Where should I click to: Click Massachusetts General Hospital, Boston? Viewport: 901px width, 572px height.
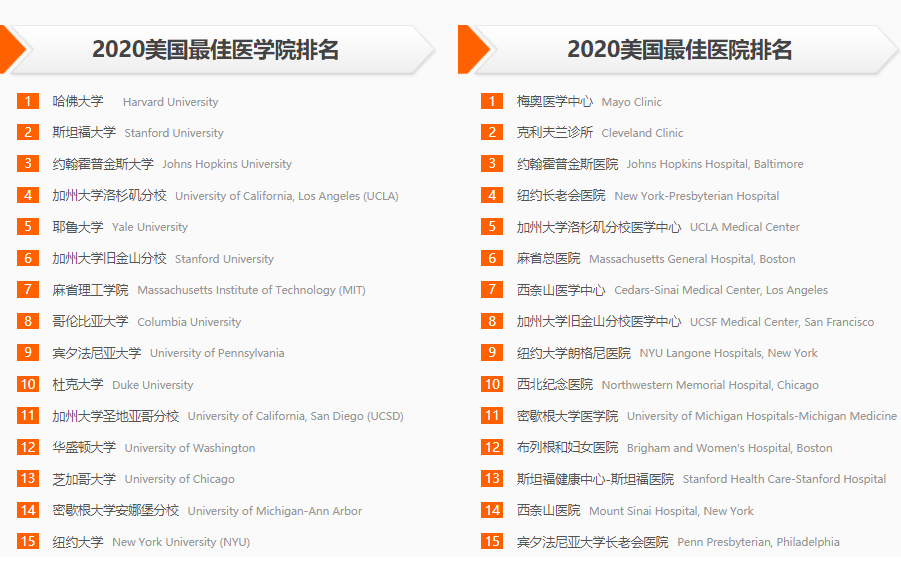point(692,259)
